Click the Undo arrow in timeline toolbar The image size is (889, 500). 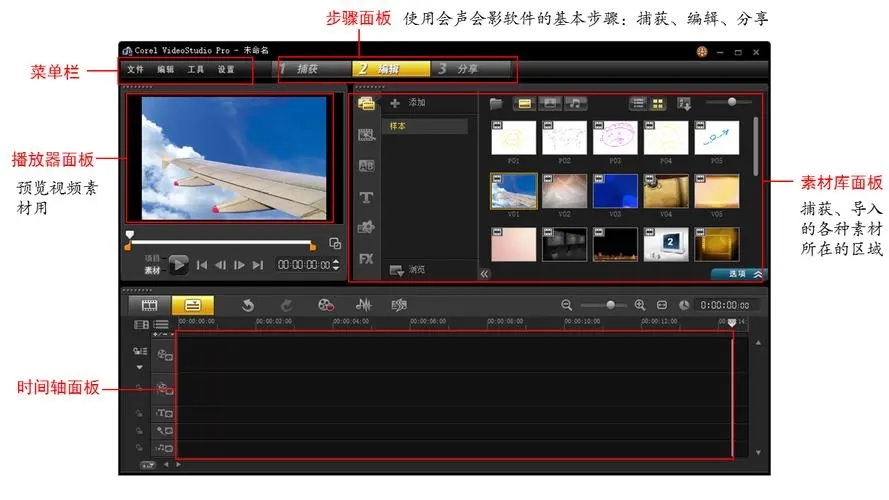click(x=248, y=304)
